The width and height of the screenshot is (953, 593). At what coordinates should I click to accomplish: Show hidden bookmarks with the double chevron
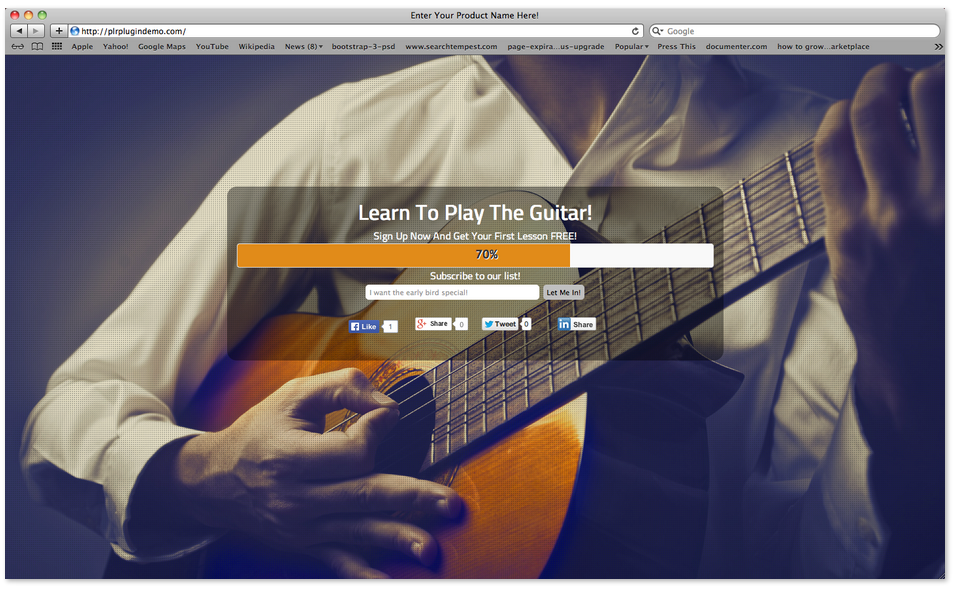[938, 46]
